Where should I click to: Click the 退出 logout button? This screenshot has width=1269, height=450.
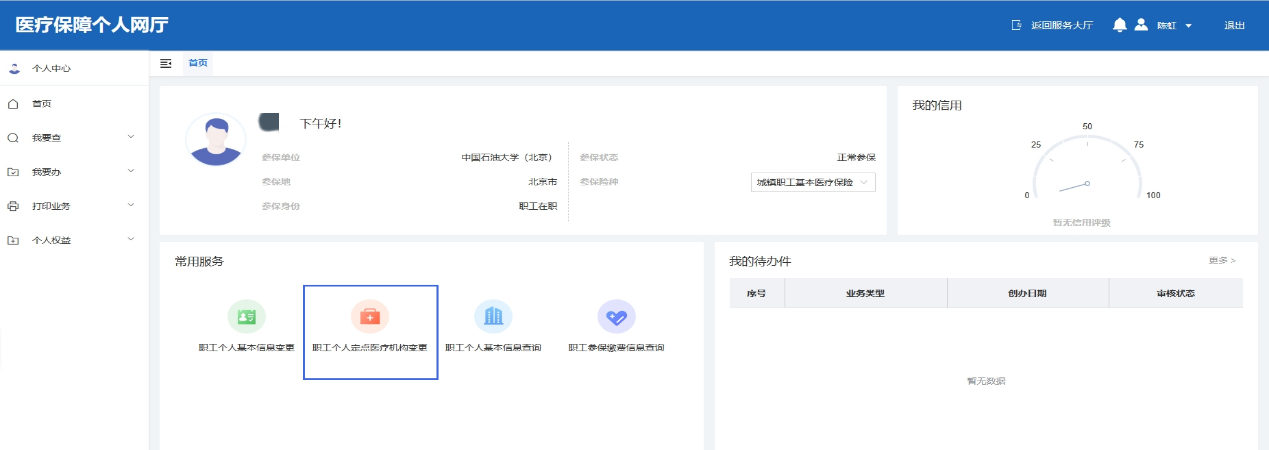pyautogui.click(x=1234, y=25)
